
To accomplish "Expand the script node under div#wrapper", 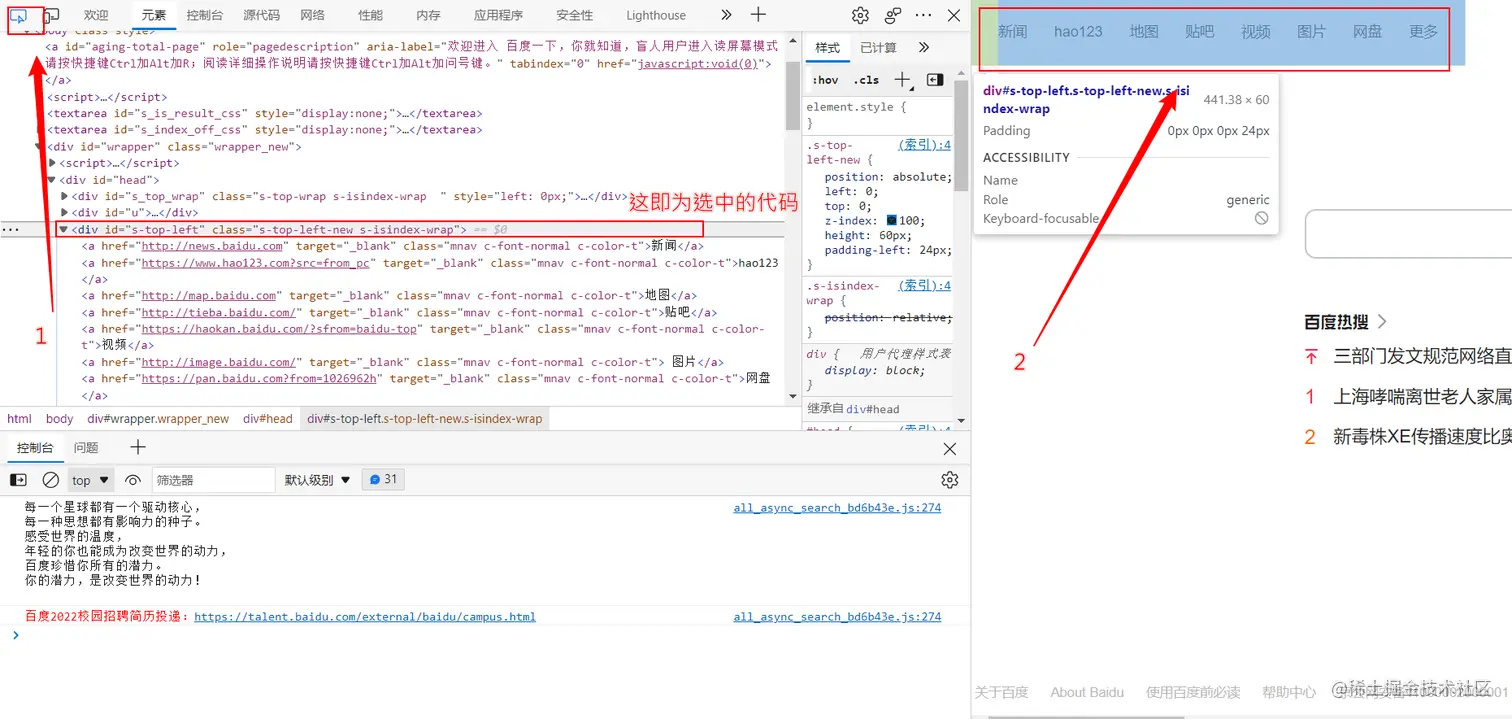I will tap(53, 163).
